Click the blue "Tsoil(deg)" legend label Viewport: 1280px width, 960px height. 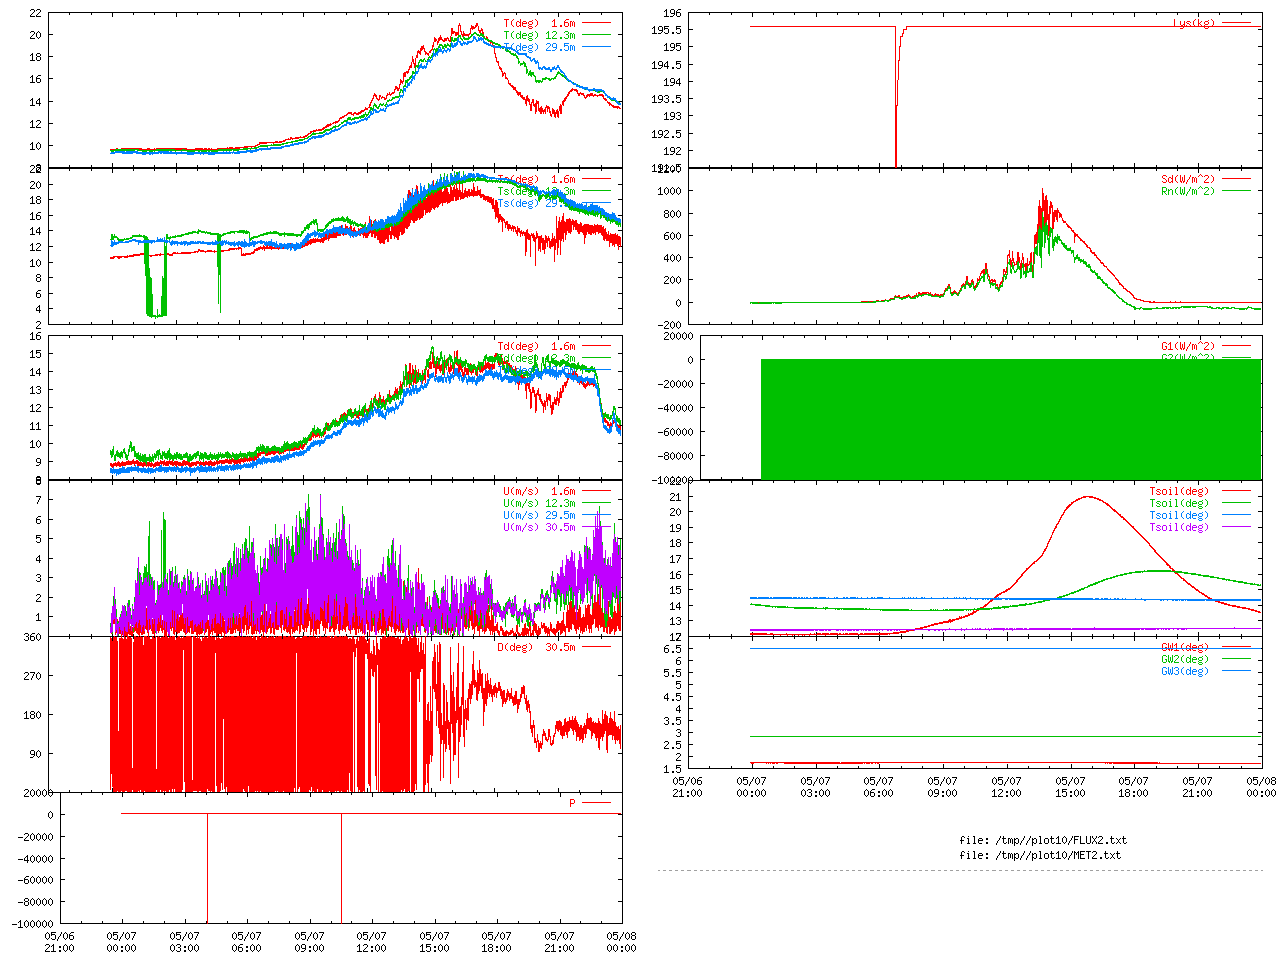pyautogui.click(x=1179, y=516)
